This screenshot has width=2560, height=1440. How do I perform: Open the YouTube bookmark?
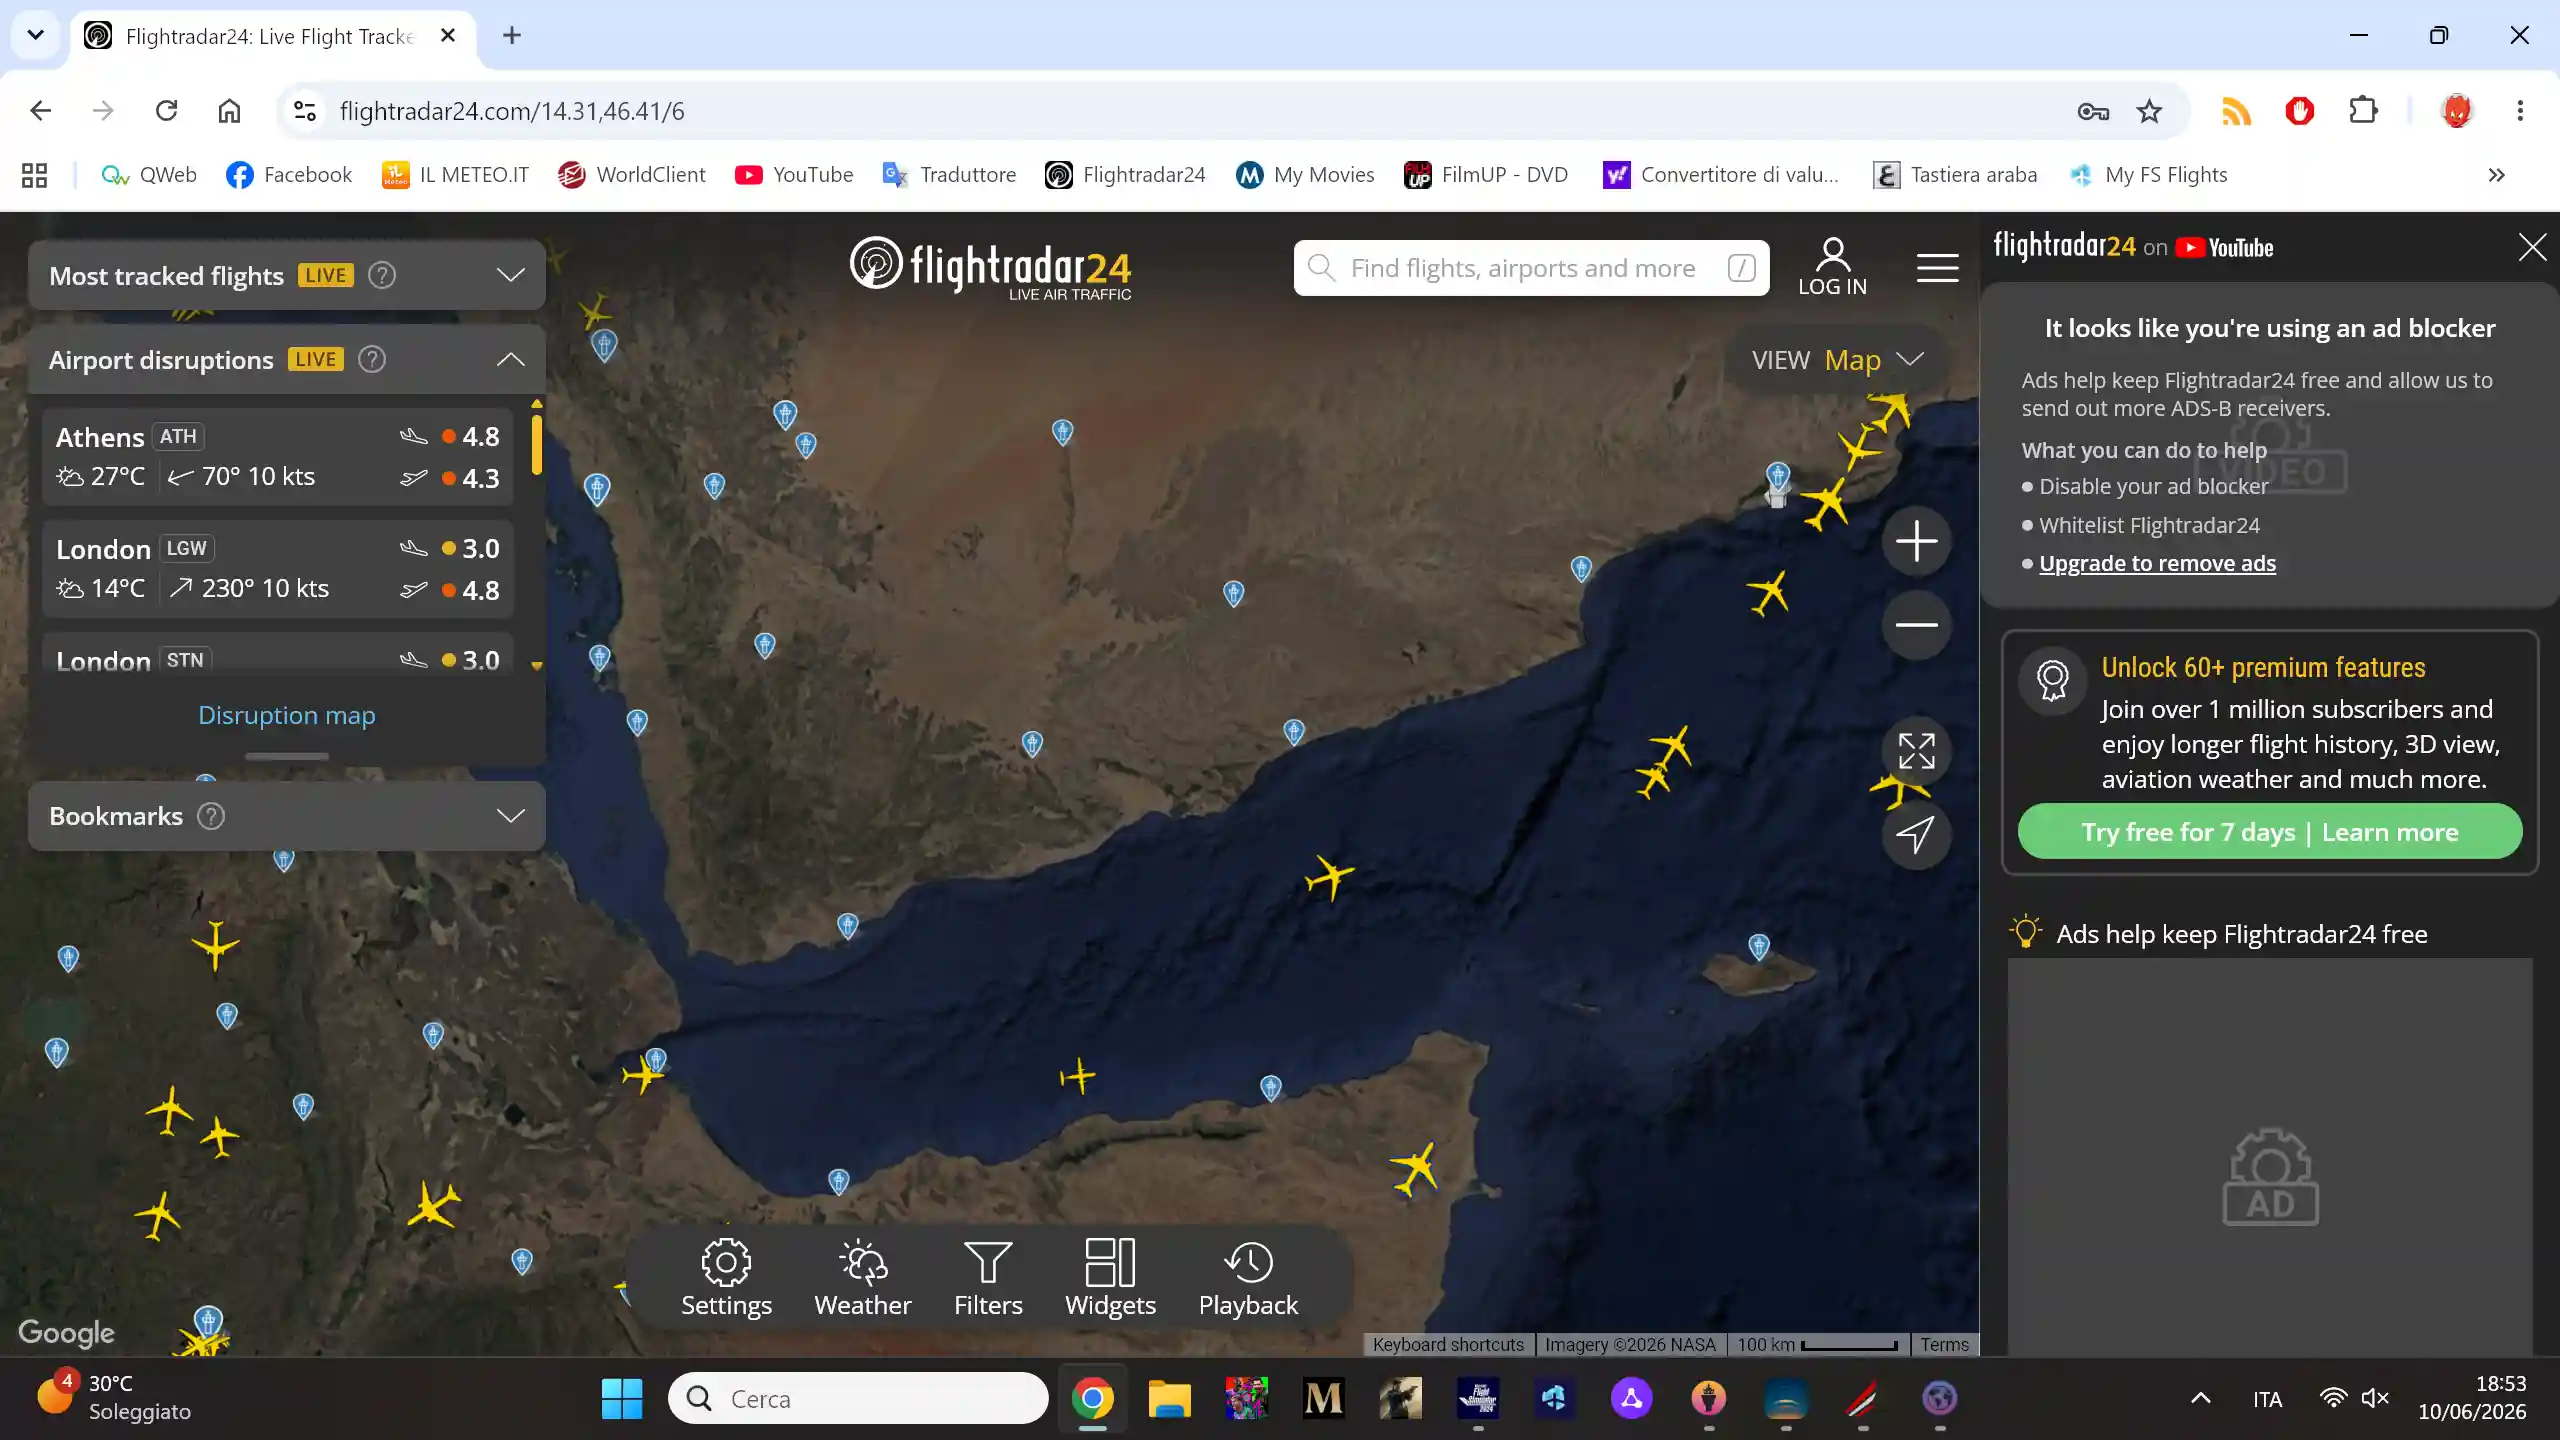(794, 175)
